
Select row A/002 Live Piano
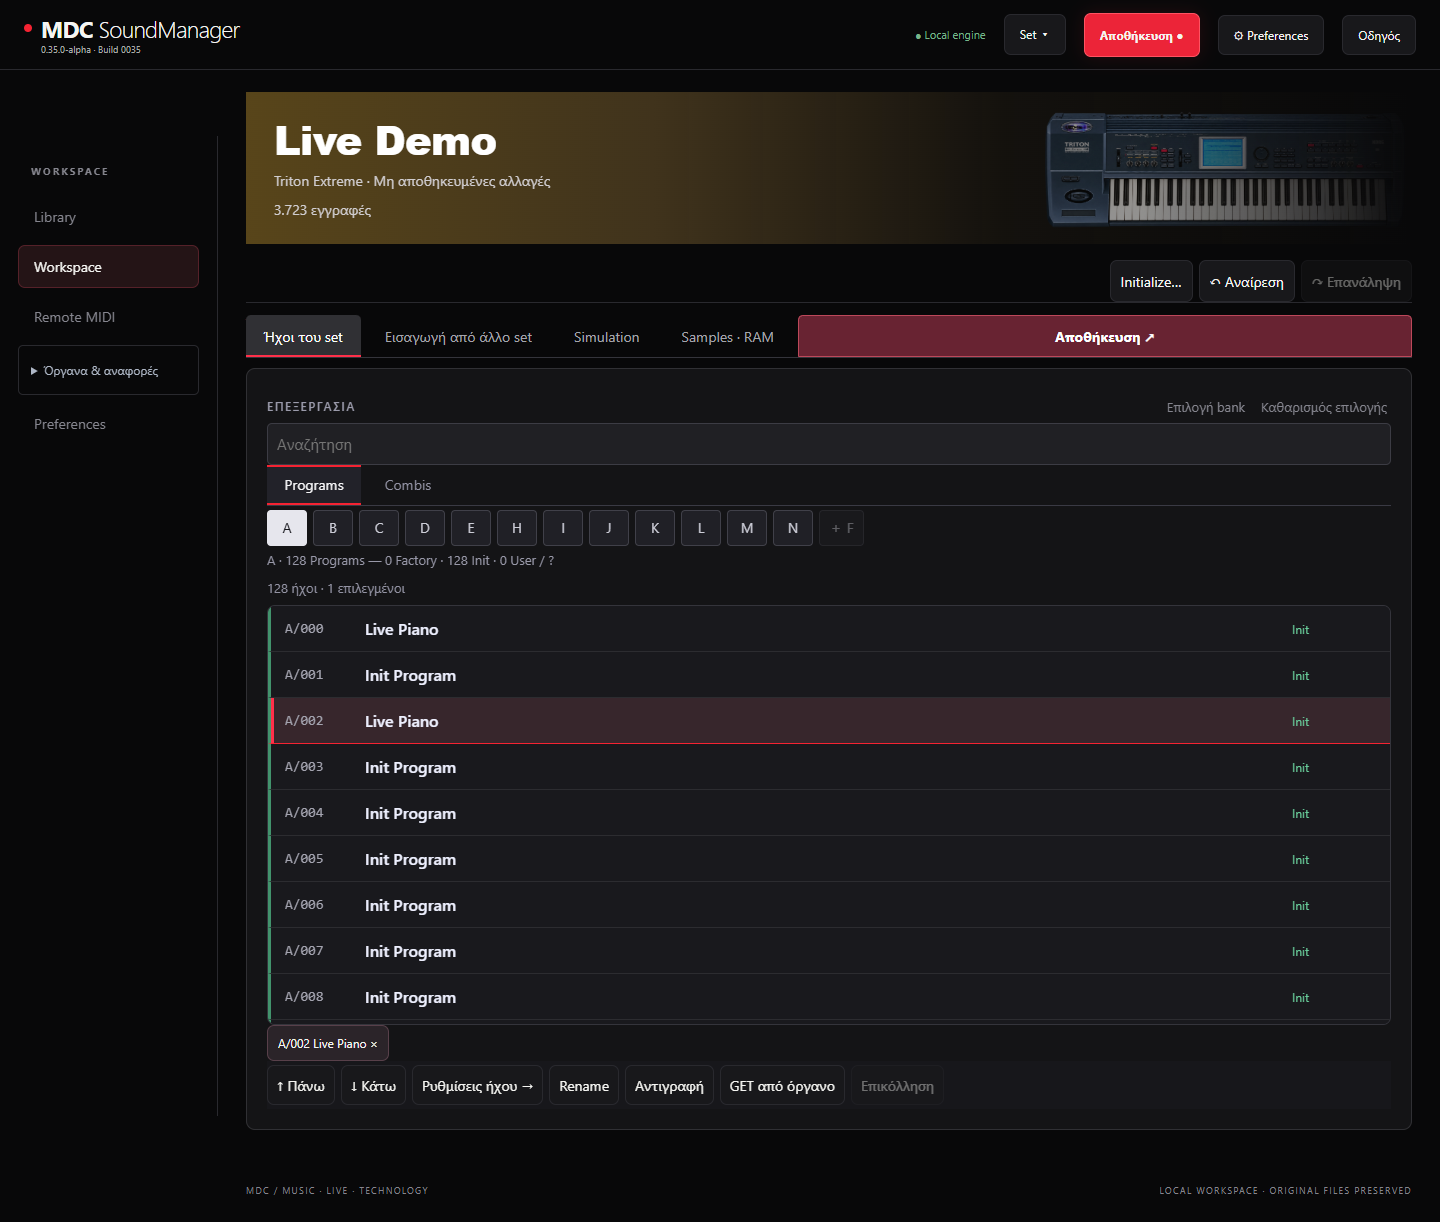[x=829, y=721]
